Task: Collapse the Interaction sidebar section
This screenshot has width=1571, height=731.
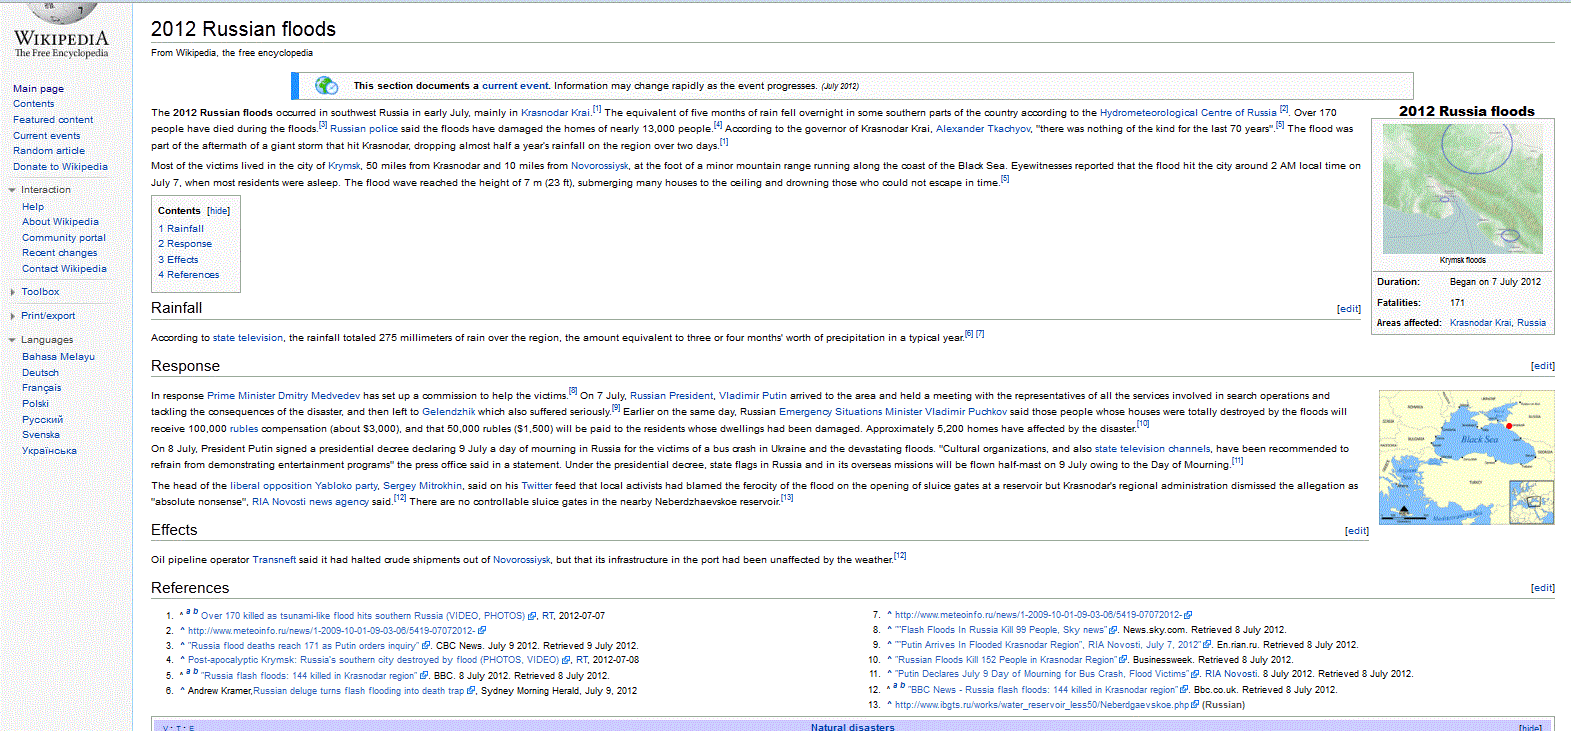Action: [12, 190]
